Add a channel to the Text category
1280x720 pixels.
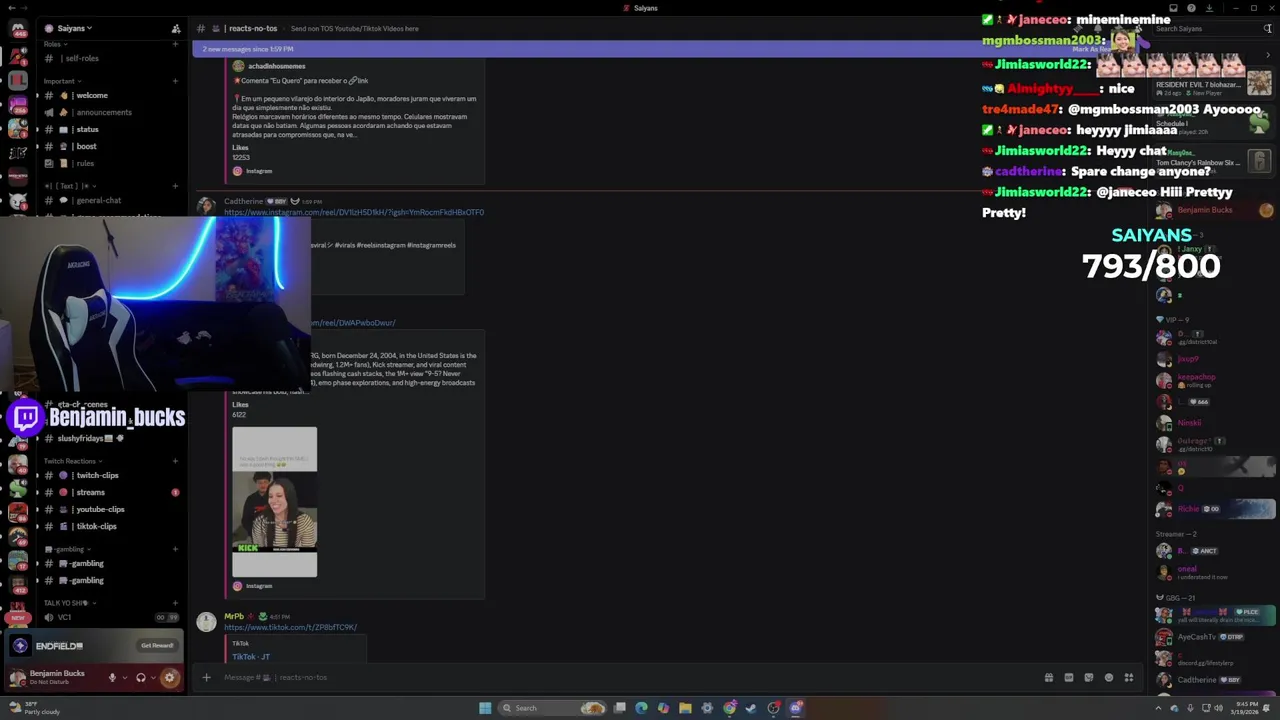(175, 186)
